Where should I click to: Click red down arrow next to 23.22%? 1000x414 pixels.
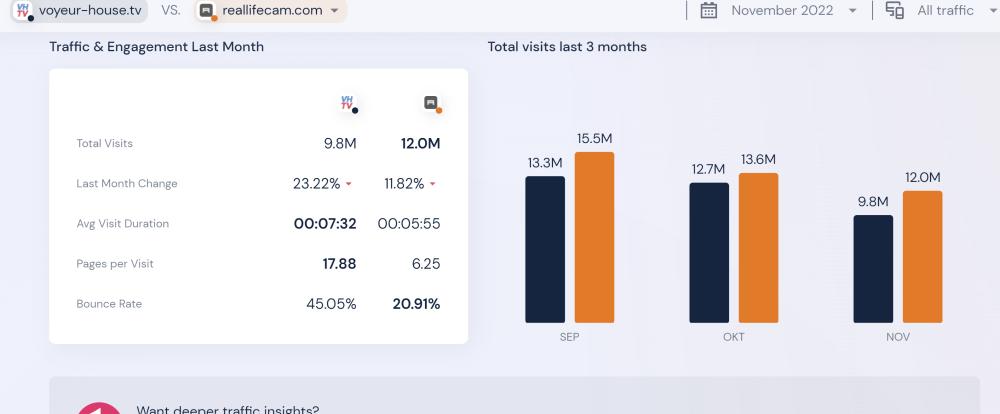click(348, 185)
